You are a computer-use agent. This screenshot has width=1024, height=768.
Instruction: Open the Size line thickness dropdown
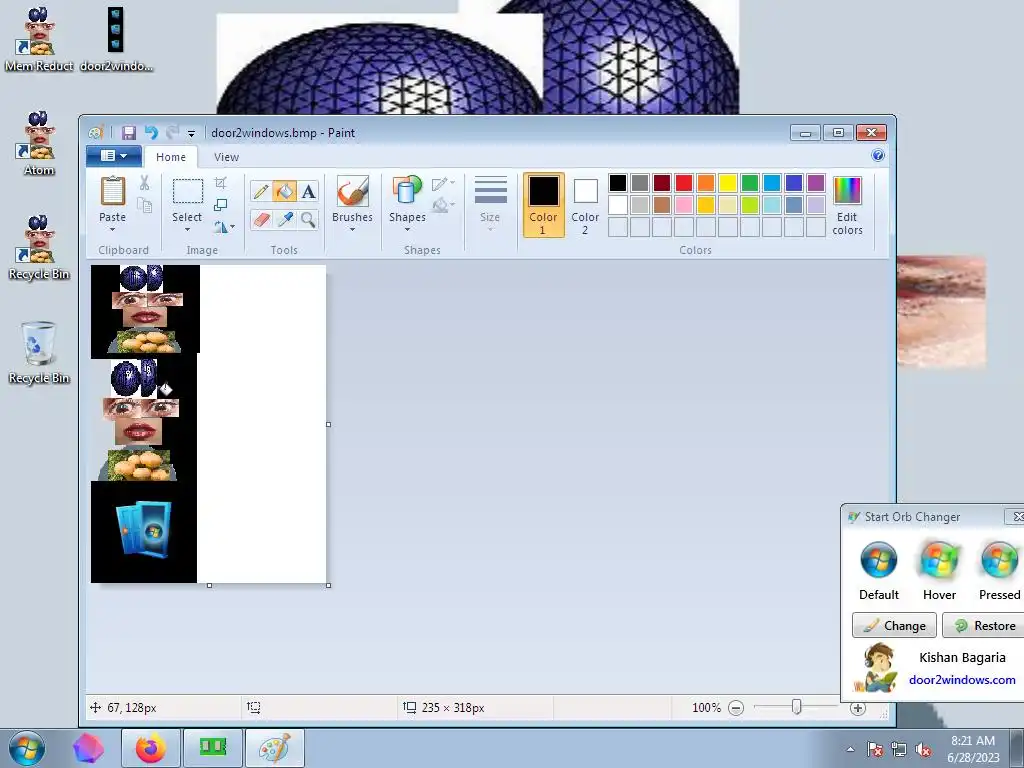[x=490, y=203]
